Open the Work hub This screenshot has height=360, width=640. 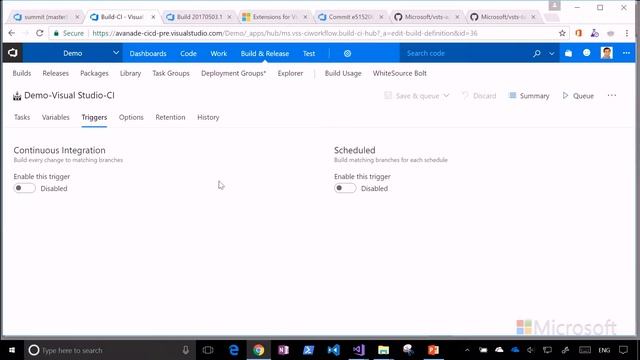218,53
